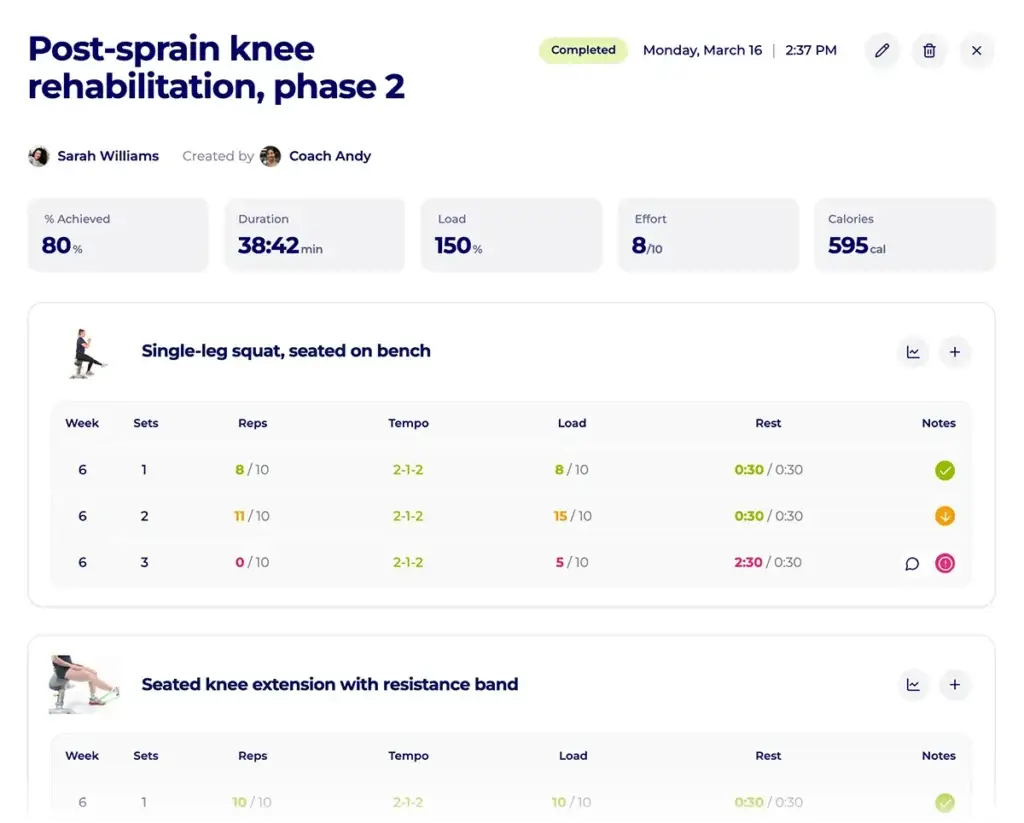This screenshot has height=823, width=1024.
Task: Select the Load 150% card
Action: click(511, 235)
